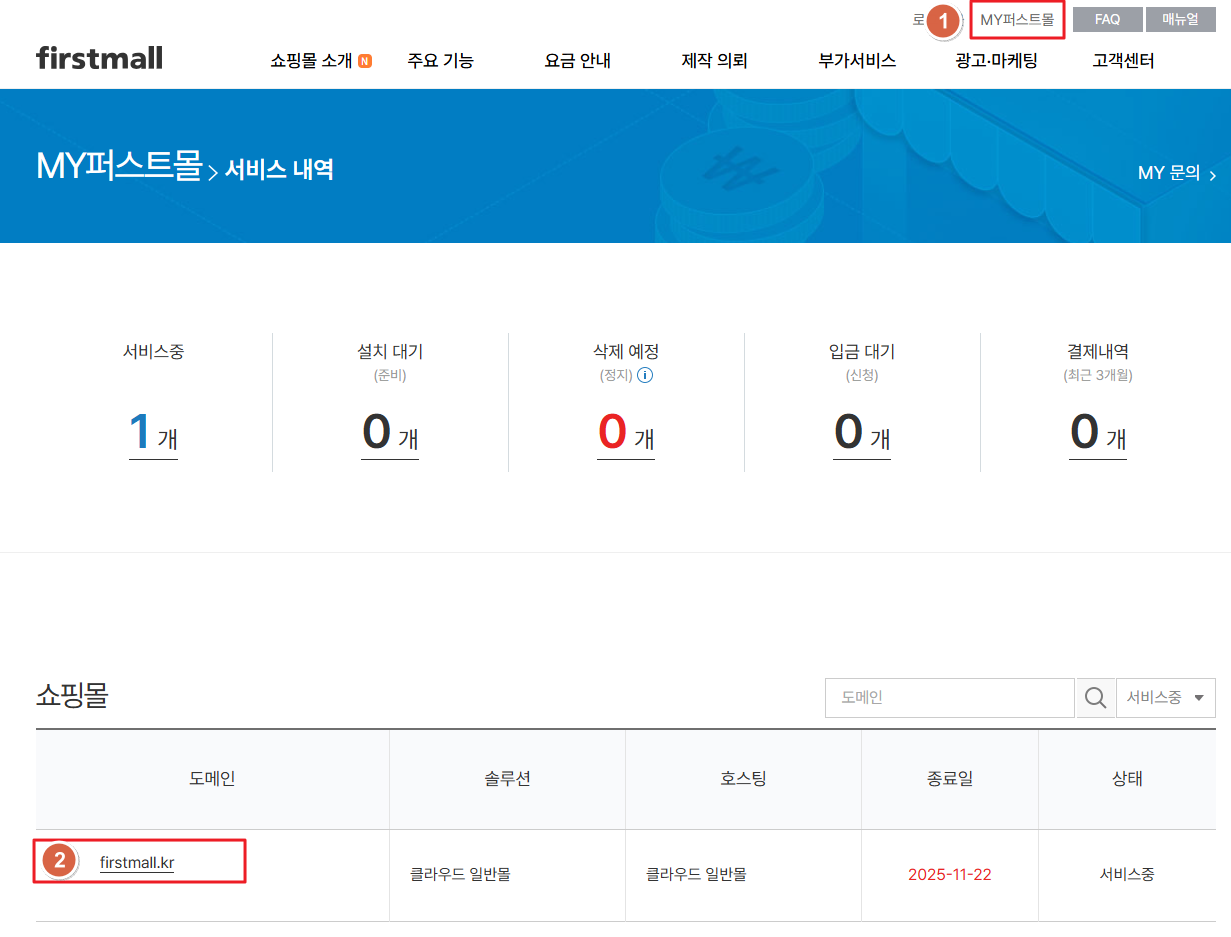
Task: Open the 광고·마케팅 menu
Action: pos(996,61)
